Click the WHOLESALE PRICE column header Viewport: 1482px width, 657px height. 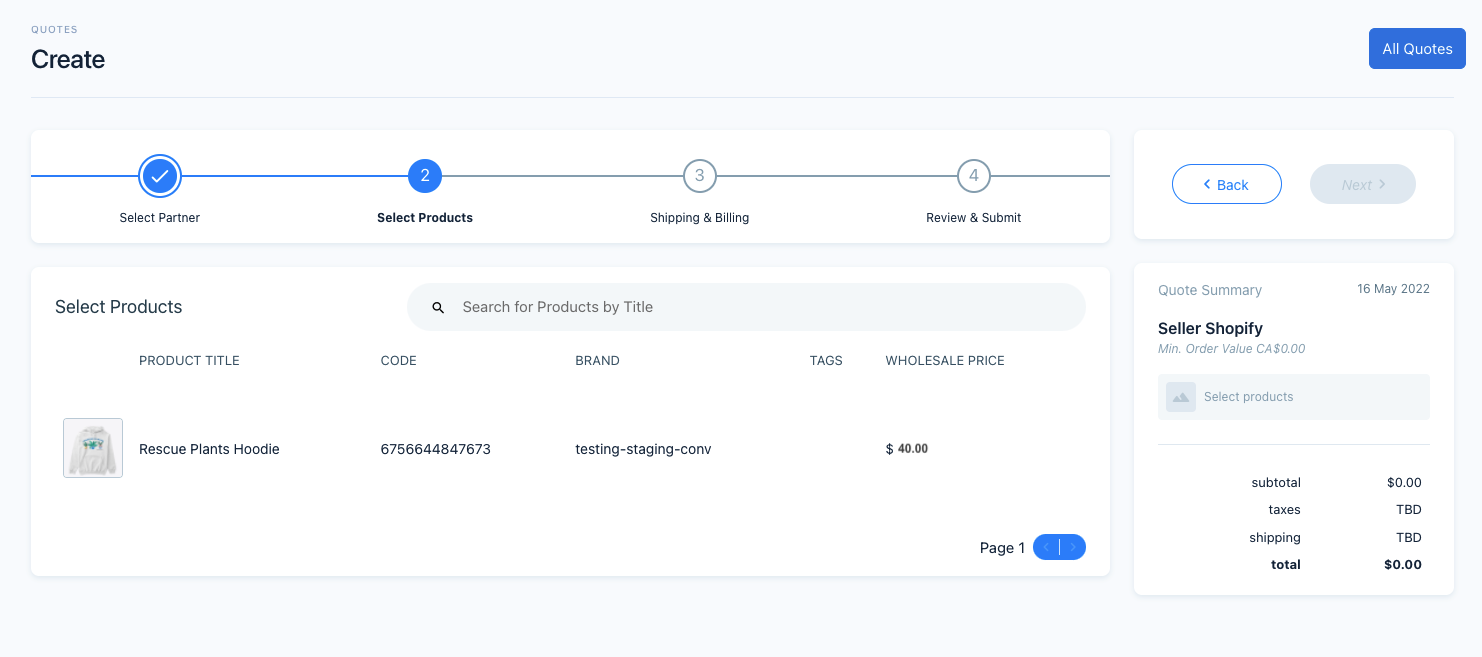[945, 360]
